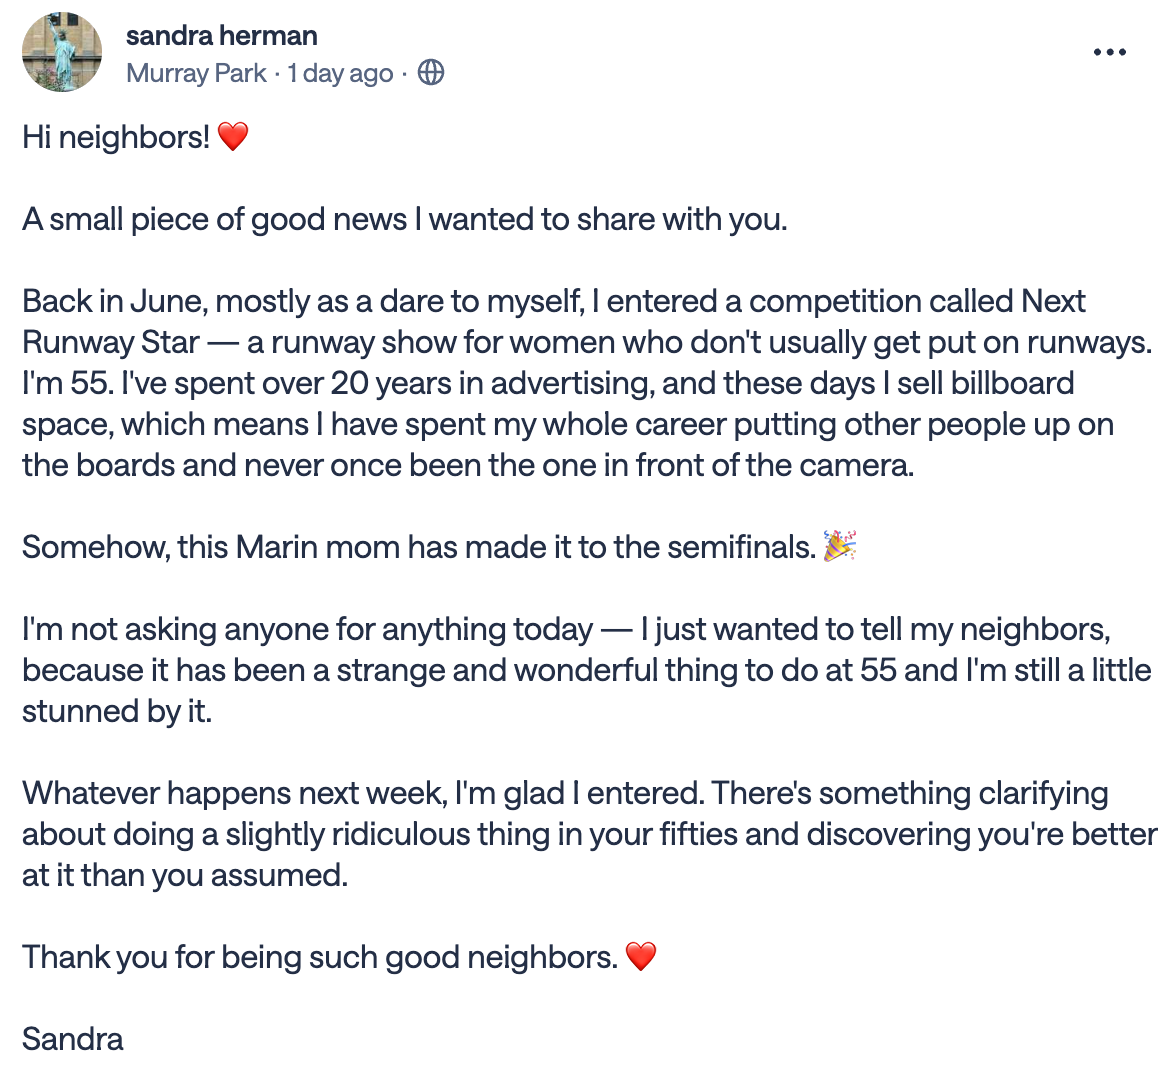This screenshot has width=1170, height=1078.
Task: Open sandra herman's Statue of Liberty avatar
Action: (x=62, y=52)
